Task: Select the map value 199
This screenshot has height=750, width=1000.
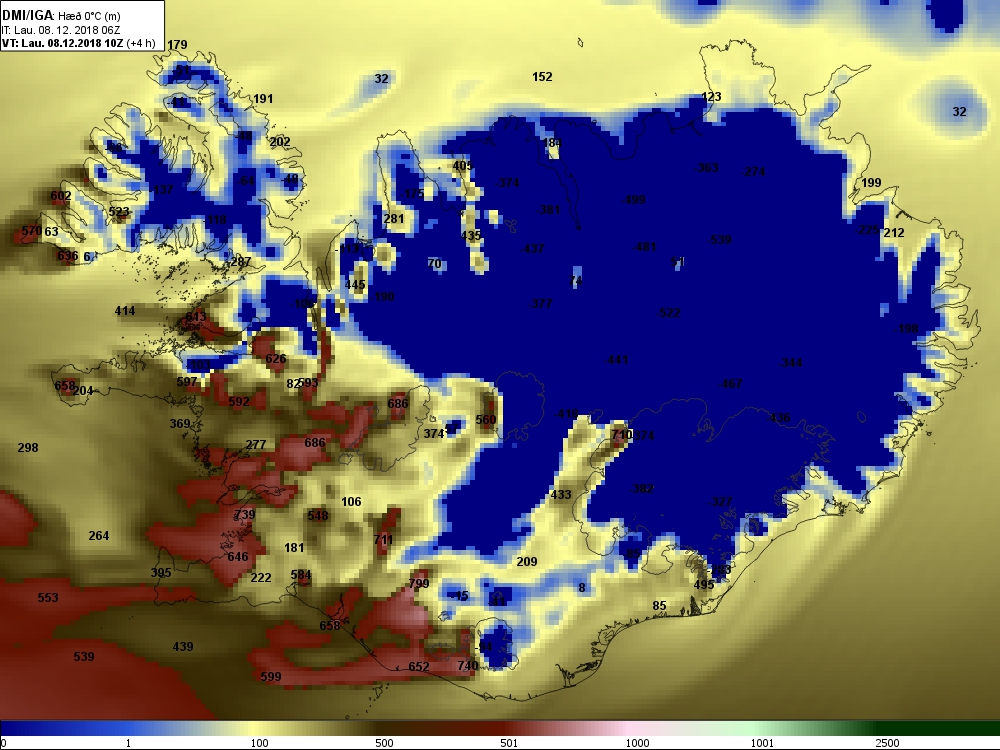Action: click(871, 183)
